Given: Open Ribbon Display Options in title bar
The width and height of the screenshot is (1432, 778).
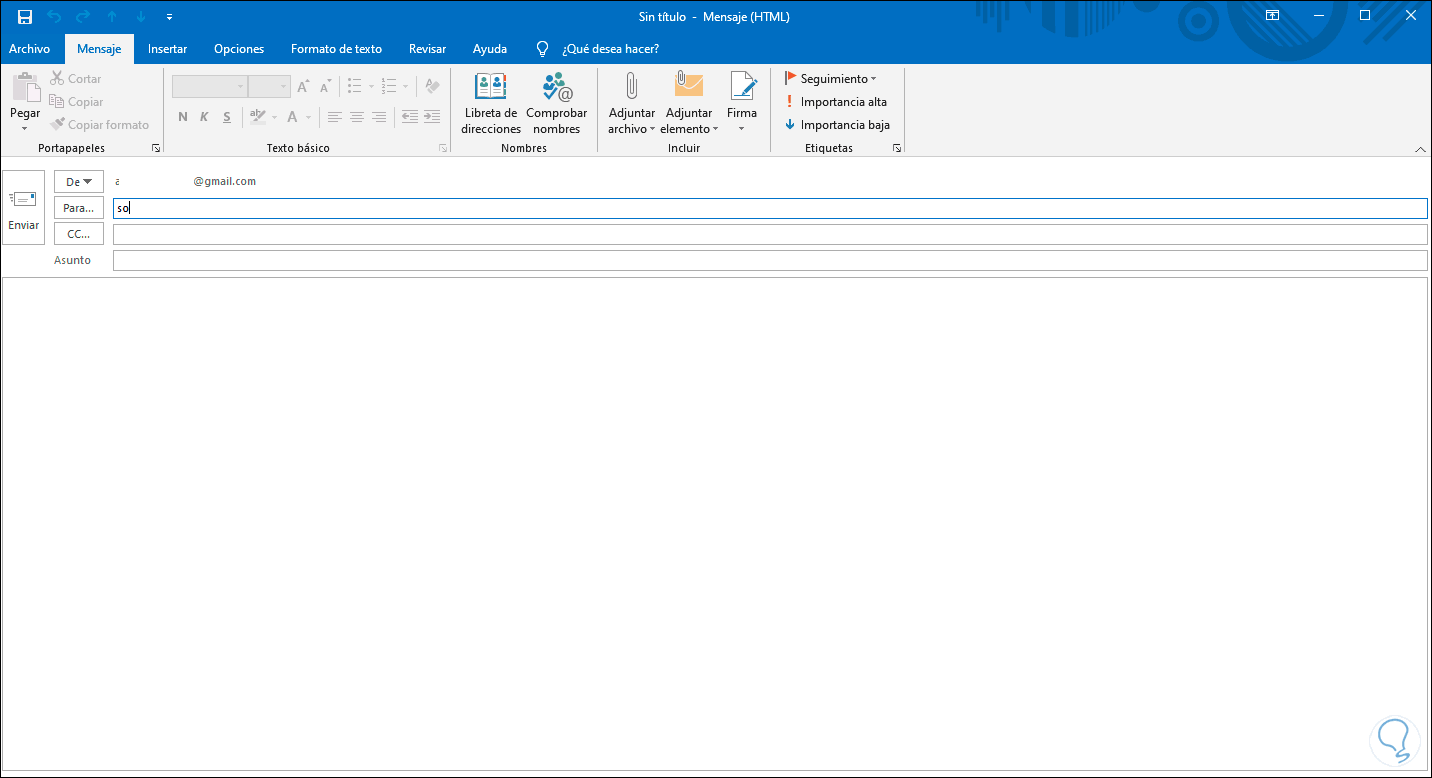Looking at the screenshot, I should [1272, 16].
